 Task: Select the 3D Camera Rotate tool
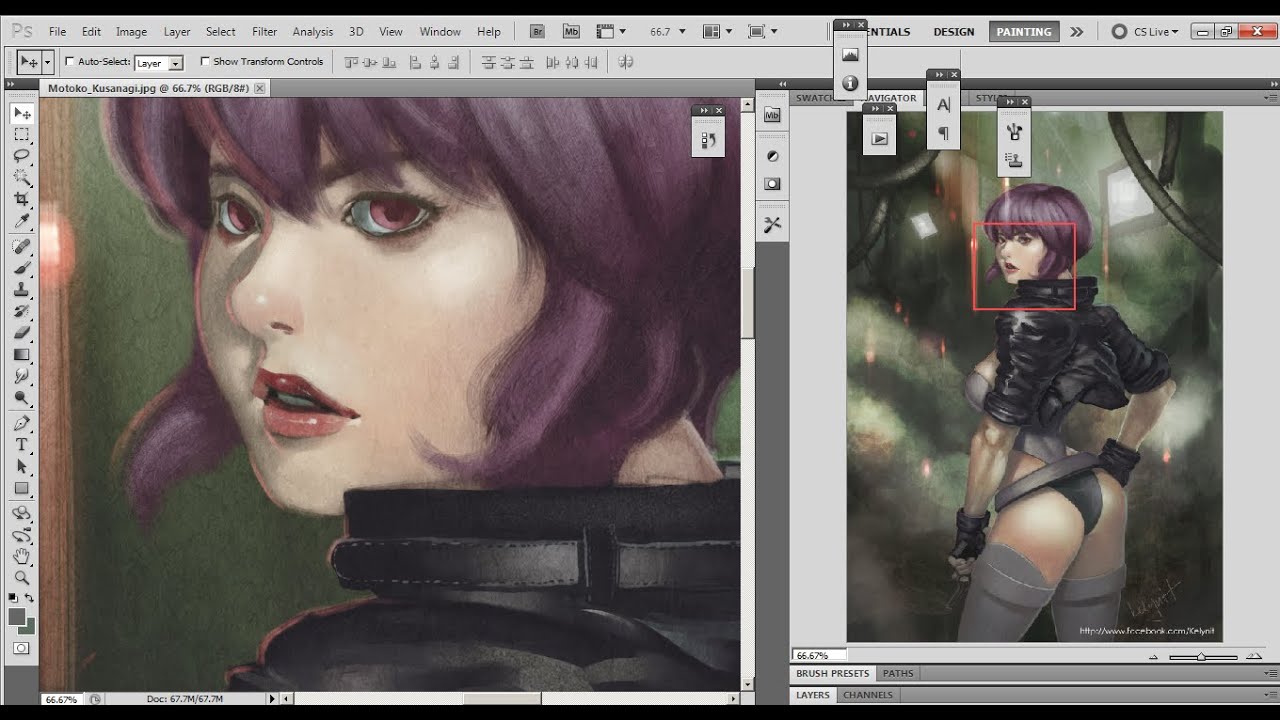pyautogui.click(x=21, y=535)
